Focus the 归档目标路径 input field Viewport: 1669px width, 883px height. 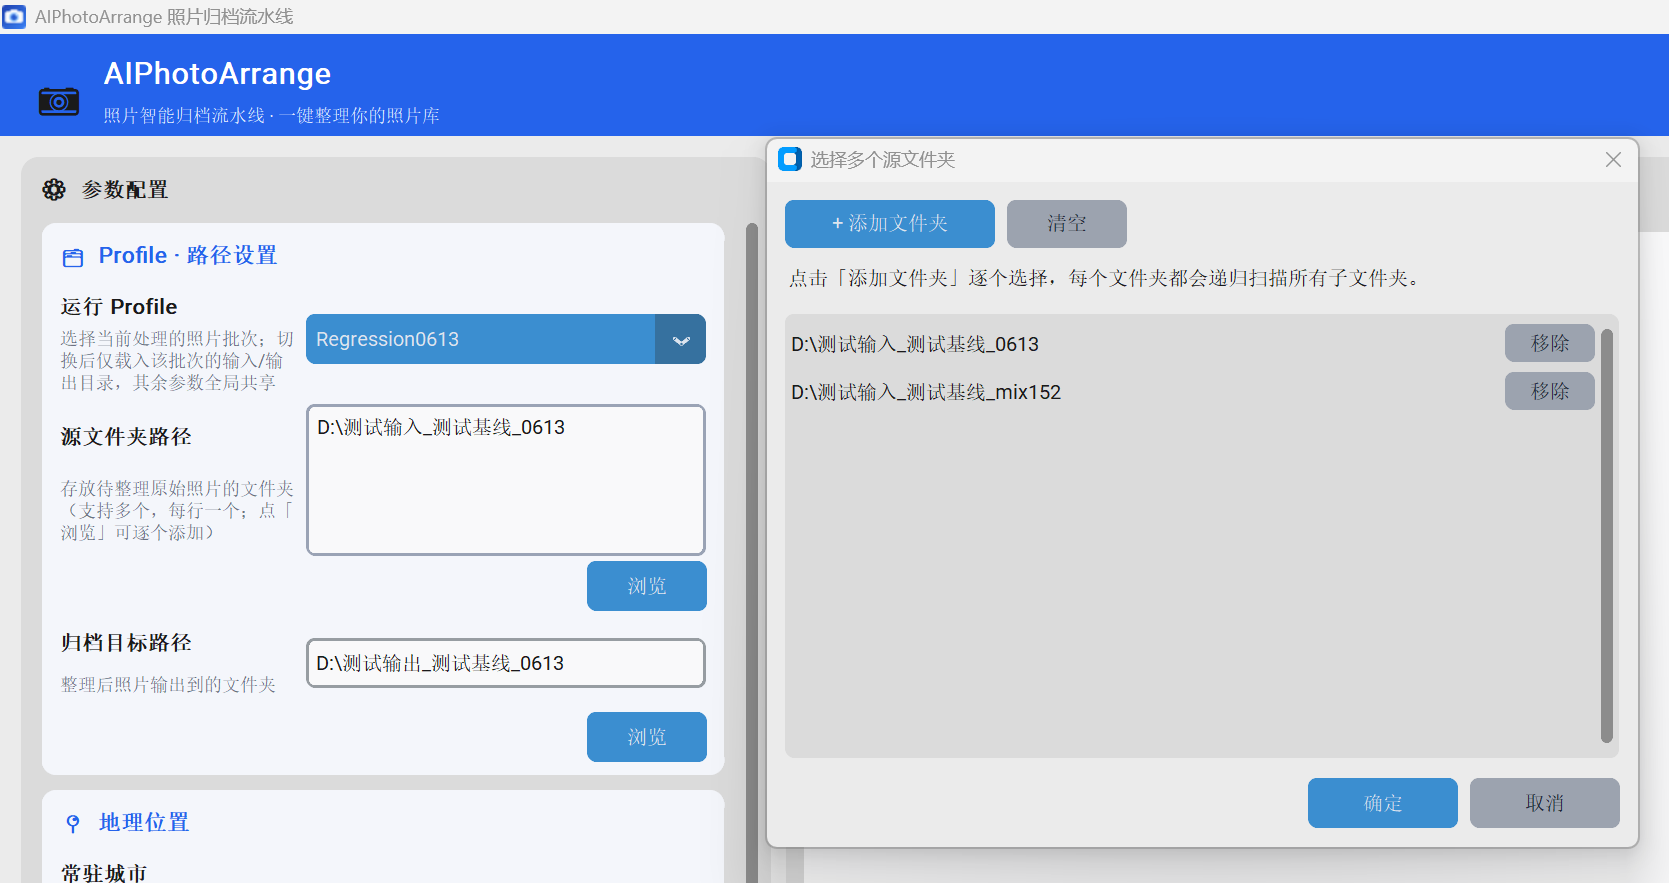tap(506, 663)
